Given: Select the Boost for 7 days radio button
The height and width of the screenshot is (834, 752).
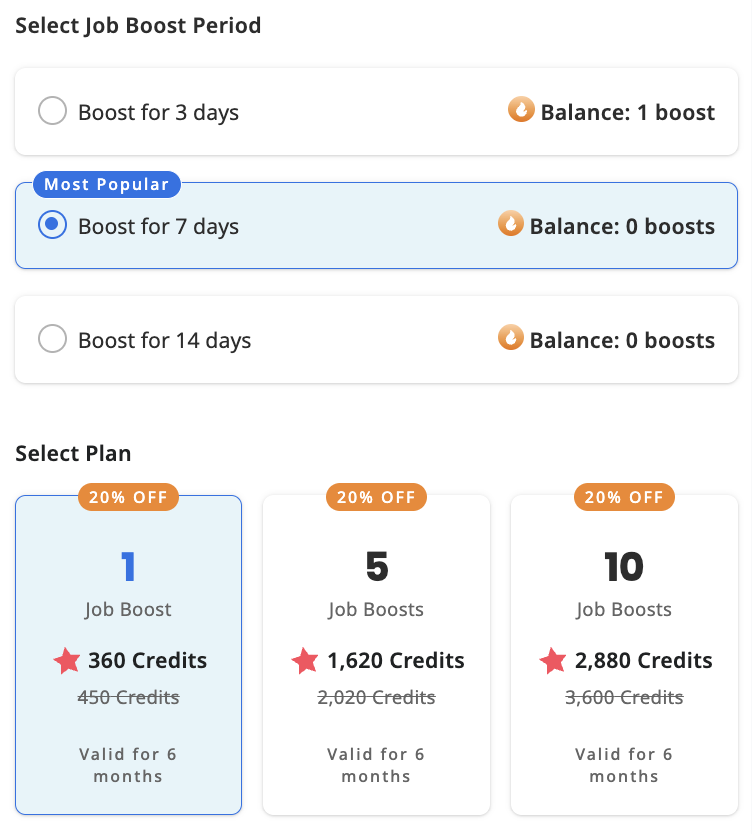Looking at the screenshot, I should pos(52,224).
